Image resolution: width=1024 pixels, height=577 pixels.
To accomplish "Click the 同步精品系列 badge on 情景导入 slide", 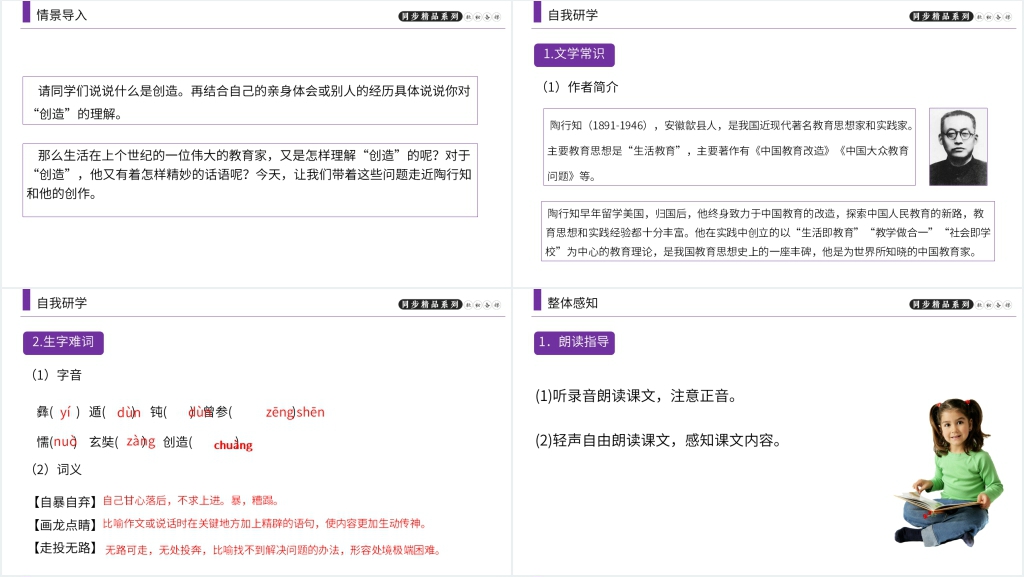I will (x=430, y=16).
